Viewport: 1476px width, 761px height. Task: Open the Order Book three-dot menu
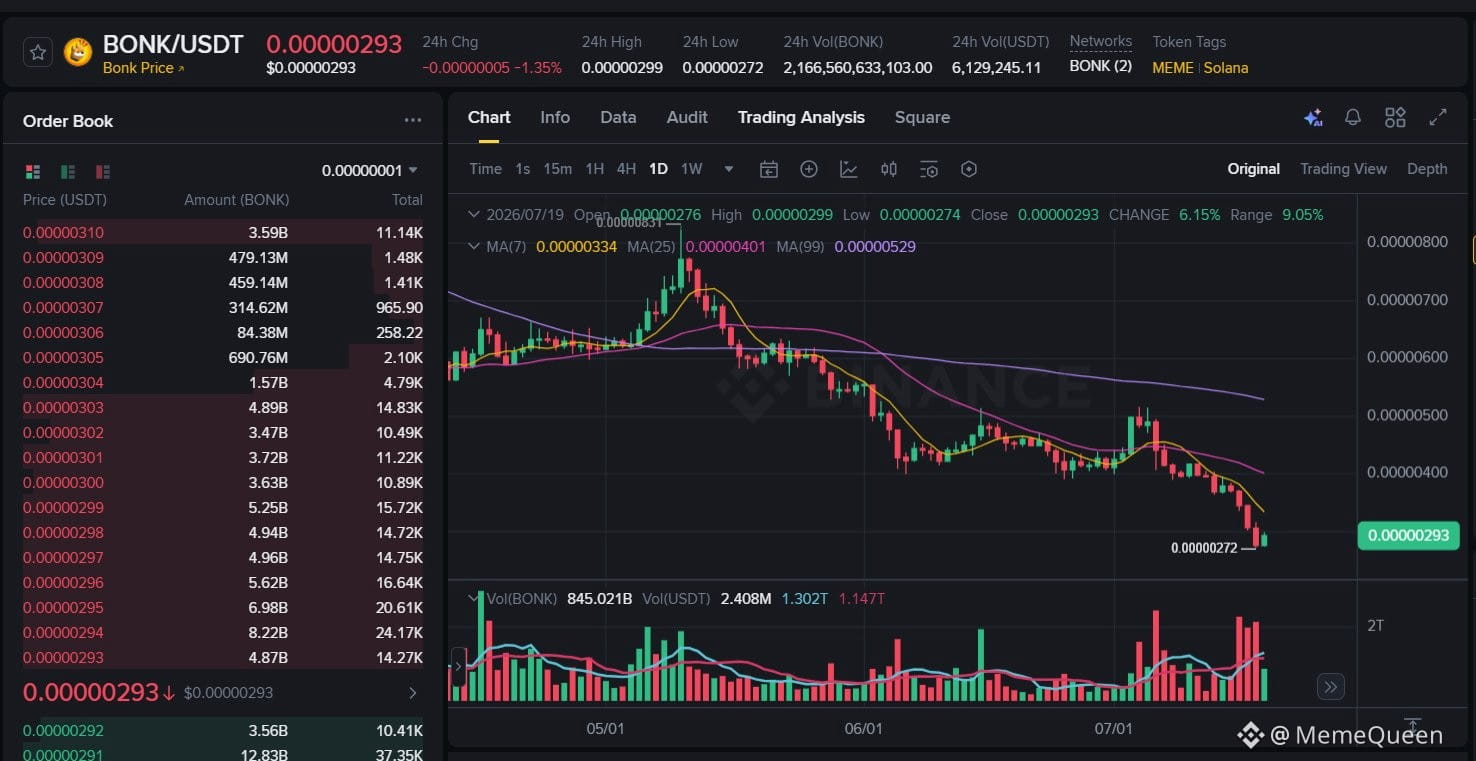click(413, 121)
